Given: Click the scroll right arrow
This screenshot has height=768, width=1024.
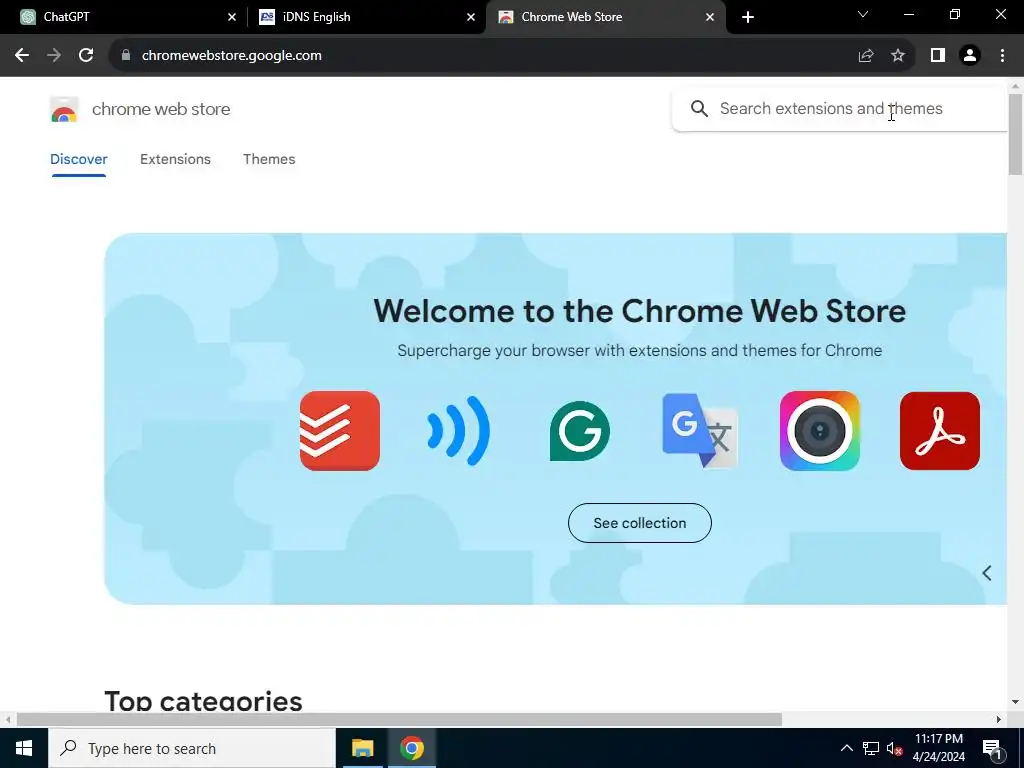Looking at the screenshot, I should (x=998, y=720).
